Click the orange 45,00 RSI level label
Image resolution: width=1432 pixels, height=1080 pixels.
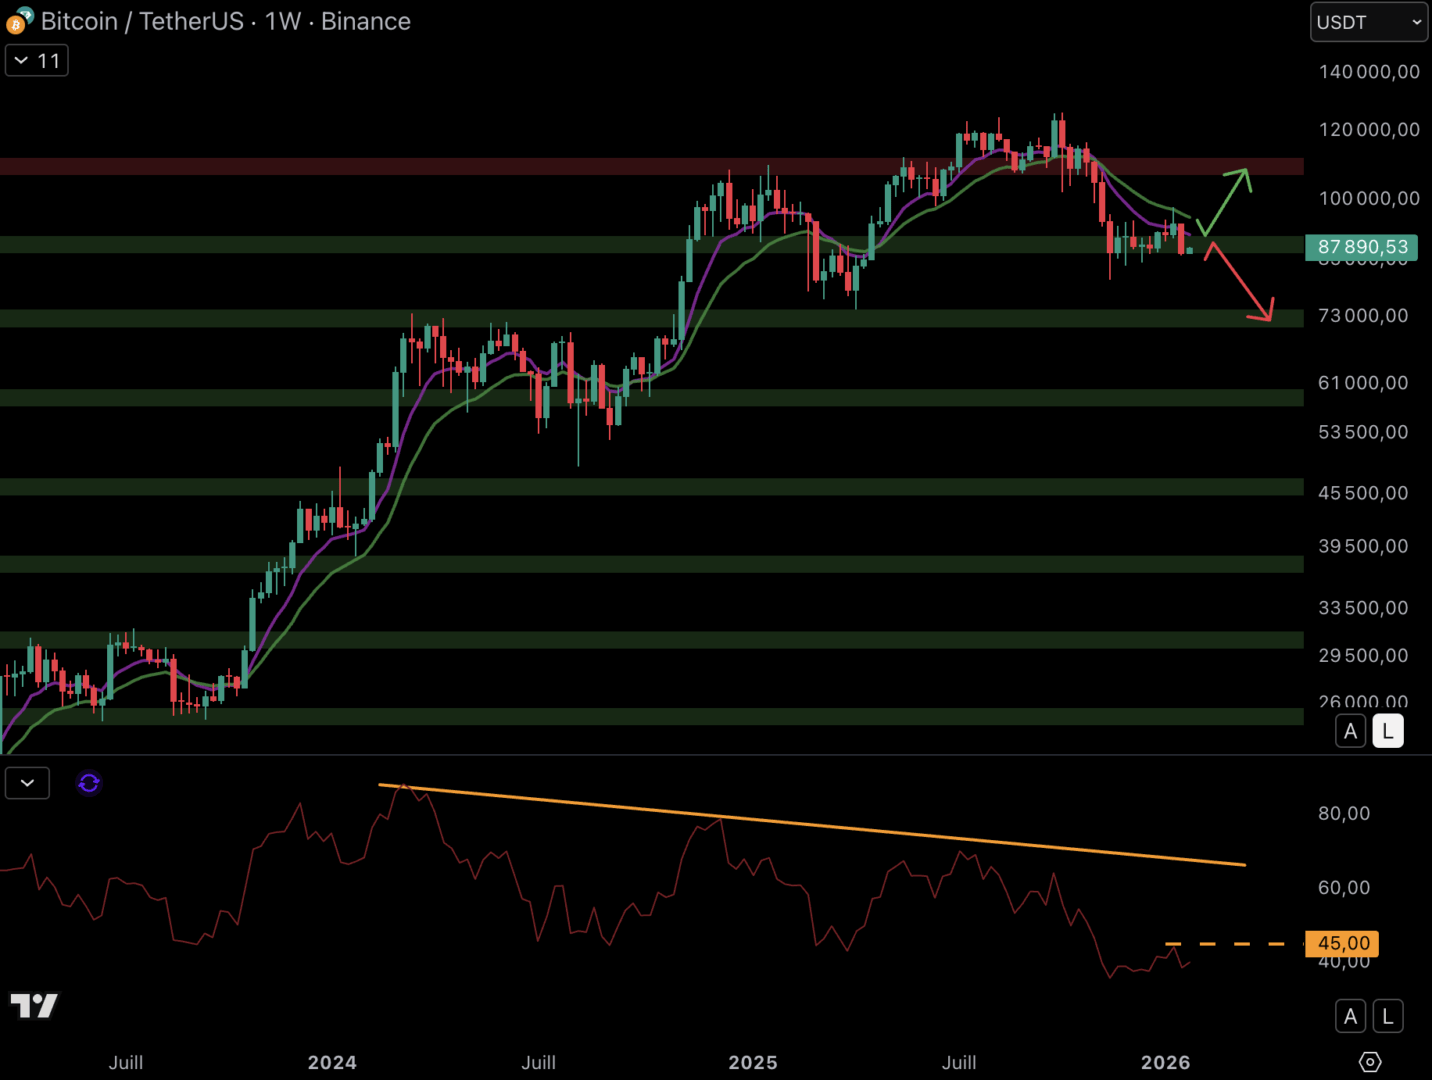[1342, 943]
